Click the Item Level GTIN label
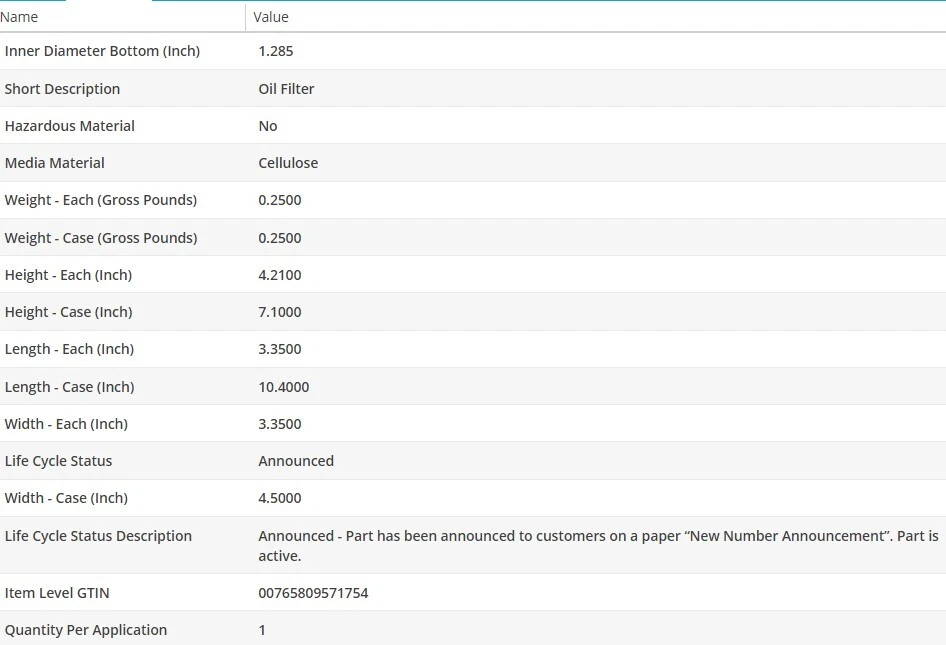 tap(57, 593)
